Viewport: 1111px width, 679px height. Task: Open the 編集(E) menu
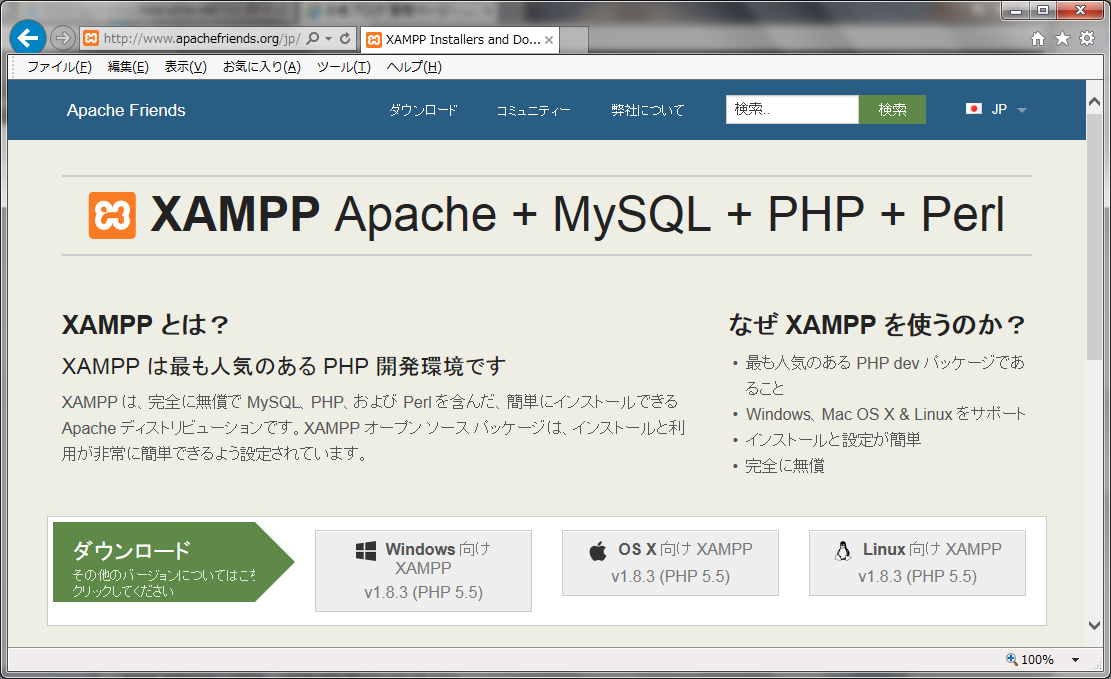click(x=128, y=67)
